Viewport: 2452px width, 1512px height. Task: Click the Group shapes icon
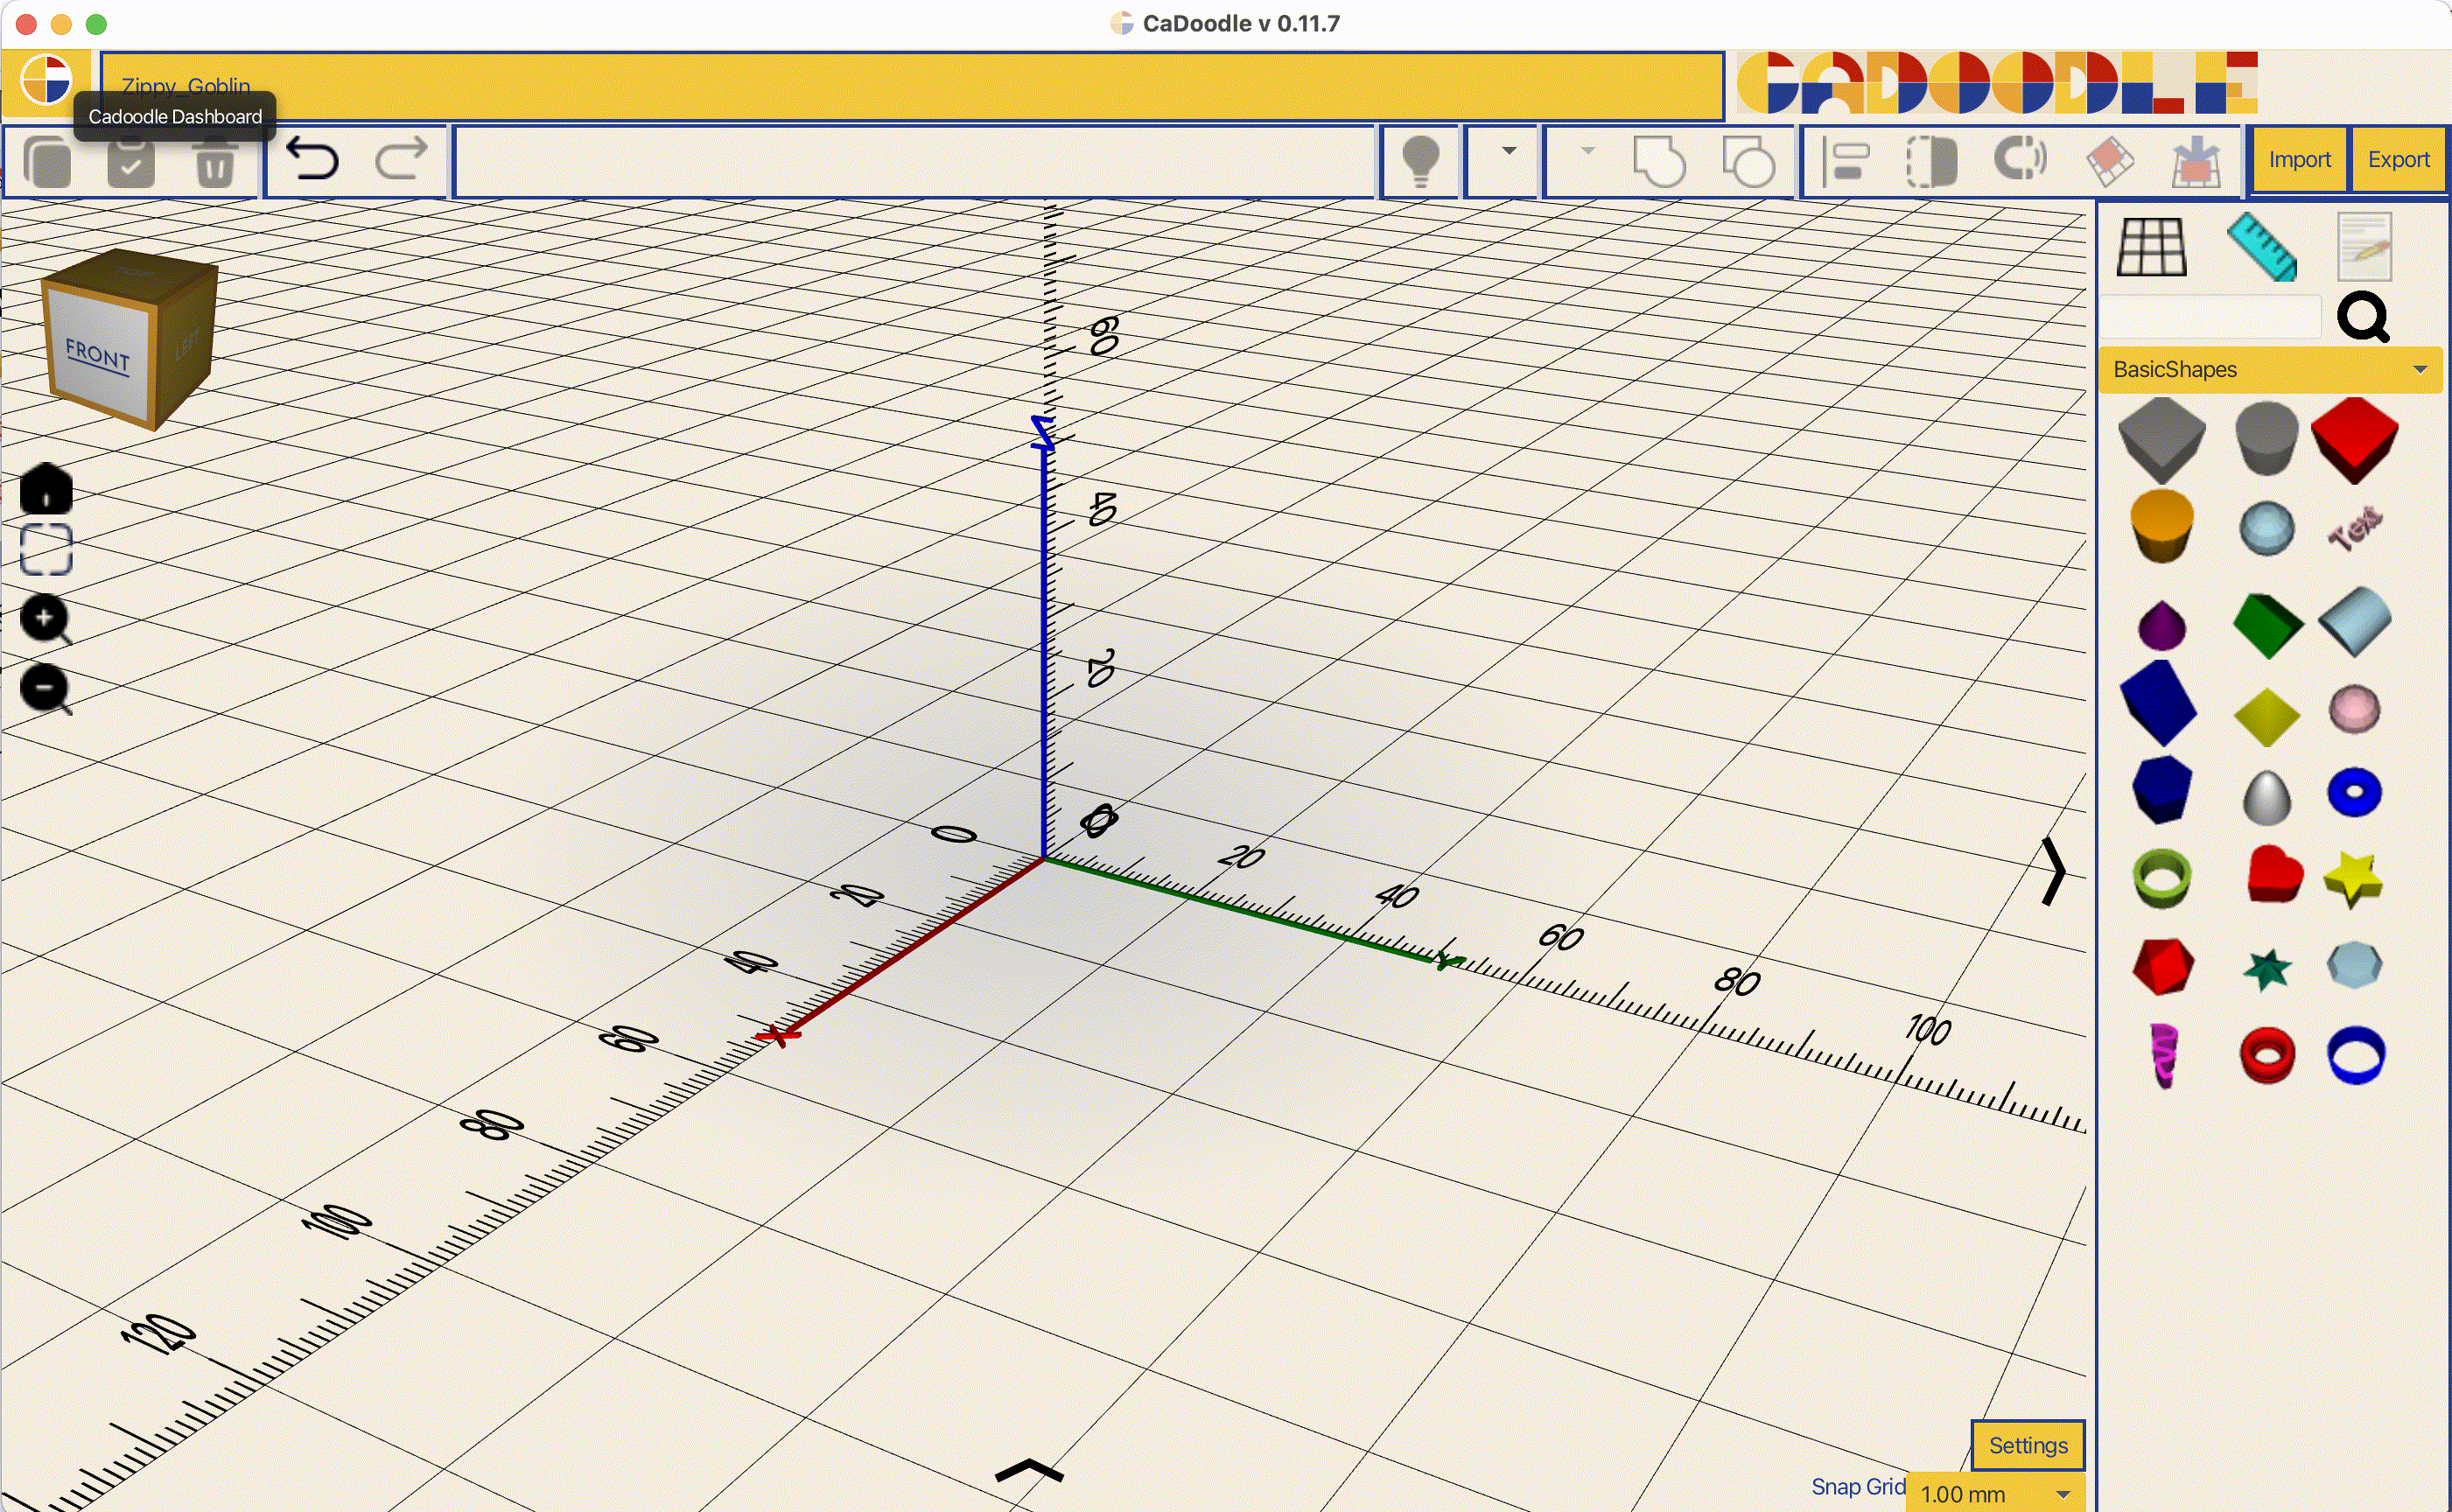(1658, 161)
